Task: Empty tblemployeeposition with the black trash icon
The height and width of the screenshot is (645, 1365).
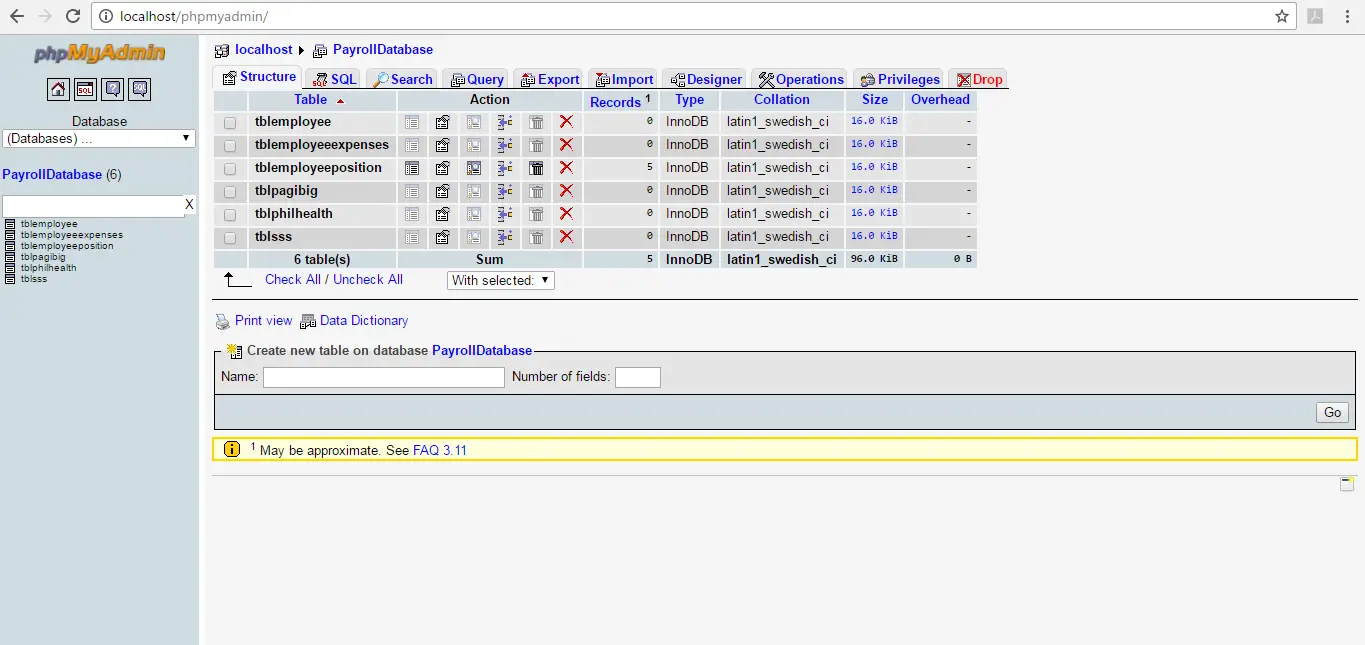Action: (536, 168)
